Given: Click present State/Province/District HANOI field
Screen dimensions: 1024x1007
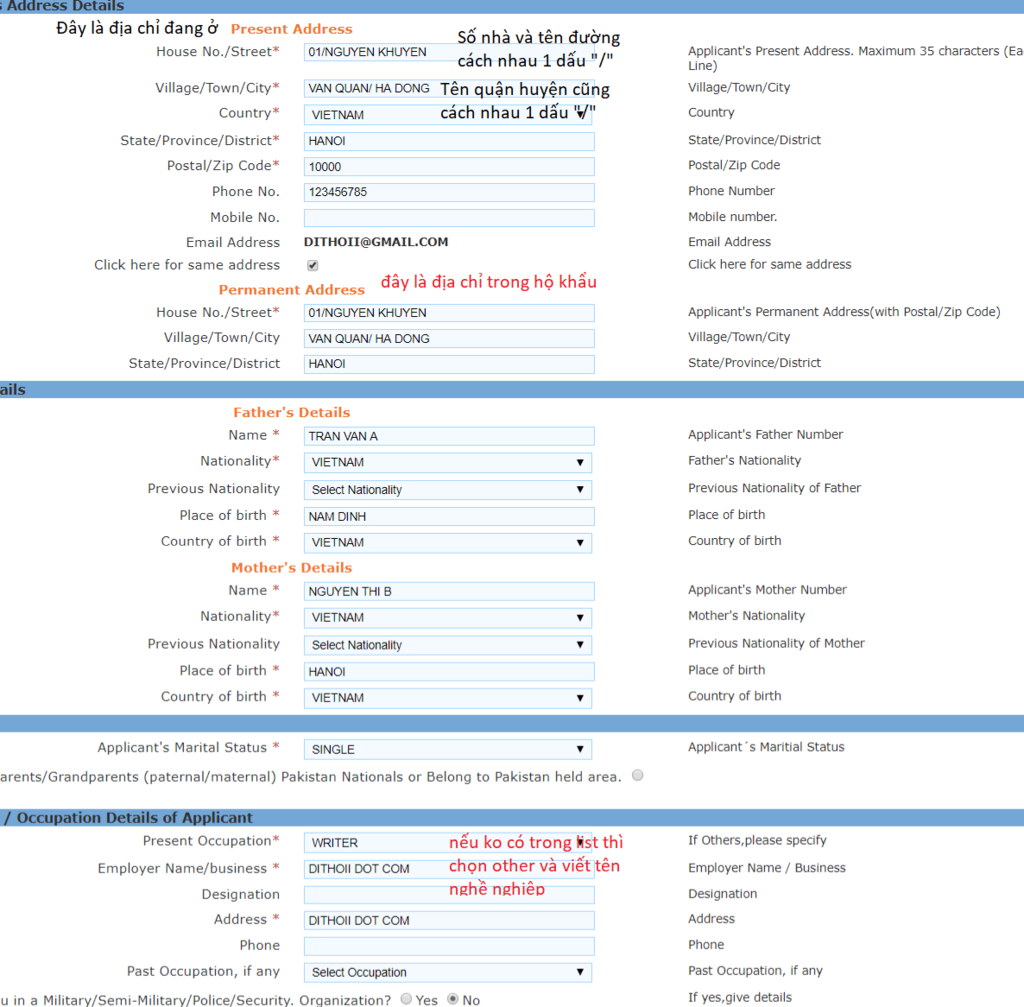Looking at the screenshot, I should (449, 141).
